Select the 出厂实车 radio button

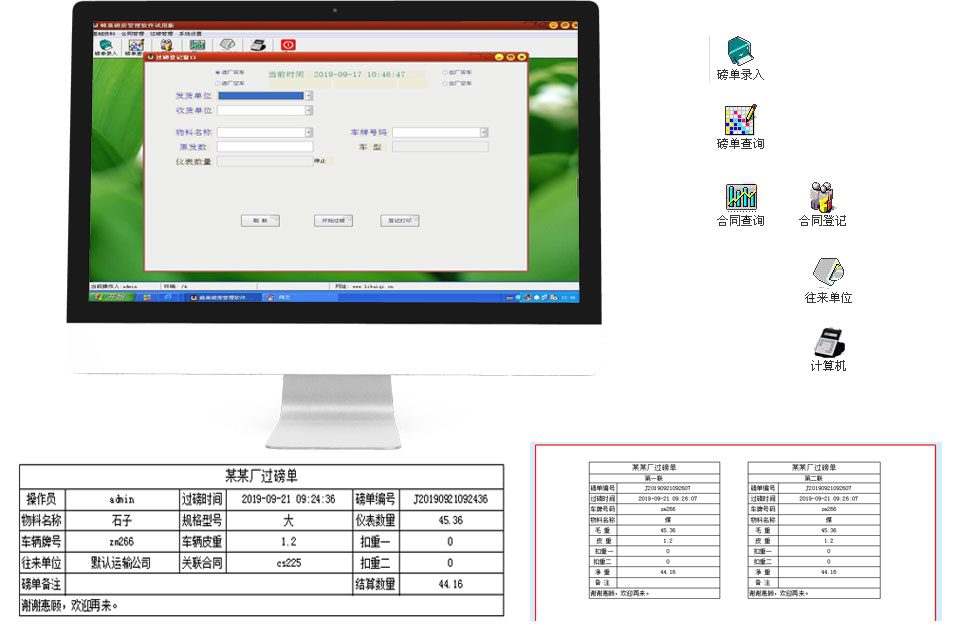pyautogui.click(x=445, y=73)
